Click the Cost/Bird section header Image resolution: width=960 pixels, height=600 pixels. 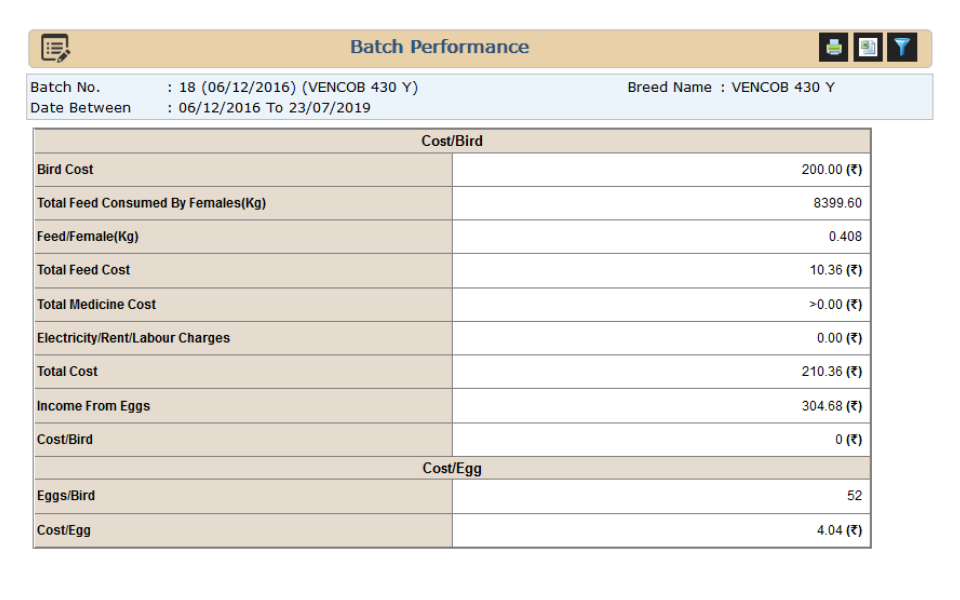[x=452, y=141]
